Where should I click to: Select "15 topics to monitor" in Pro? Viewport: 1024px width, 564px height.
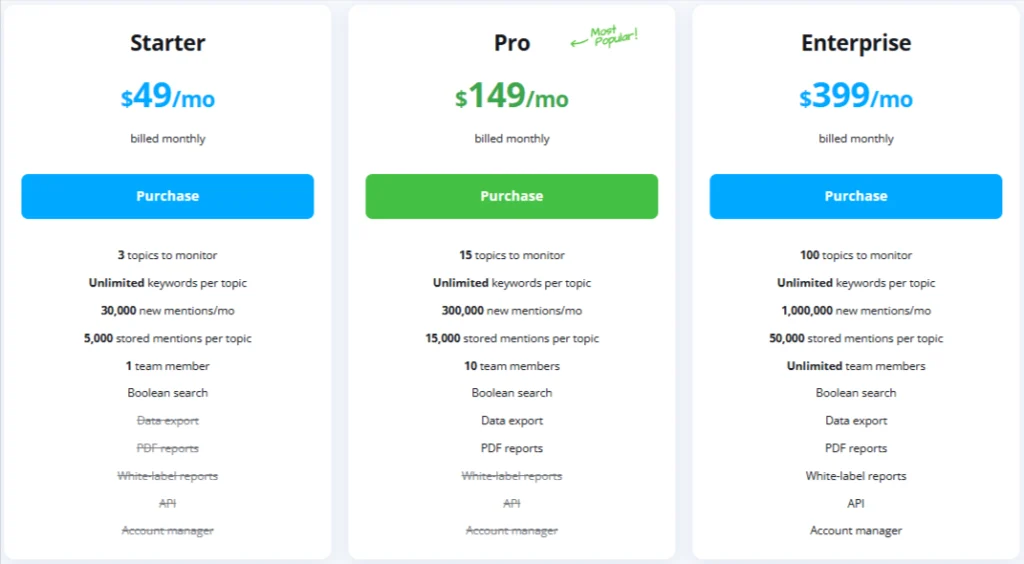[x=512, y=255]
